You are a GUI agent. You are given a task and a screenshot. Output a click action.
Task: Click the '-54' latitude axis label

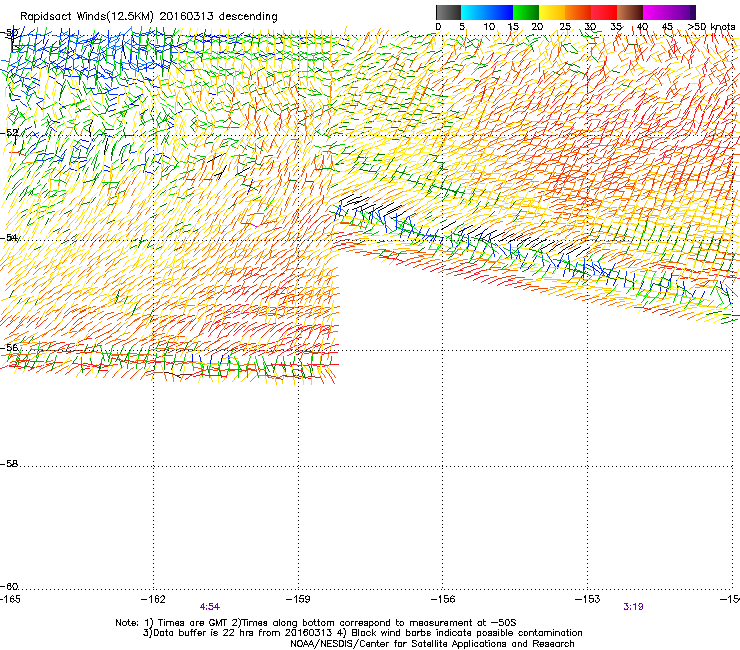(x=9, y=238)
